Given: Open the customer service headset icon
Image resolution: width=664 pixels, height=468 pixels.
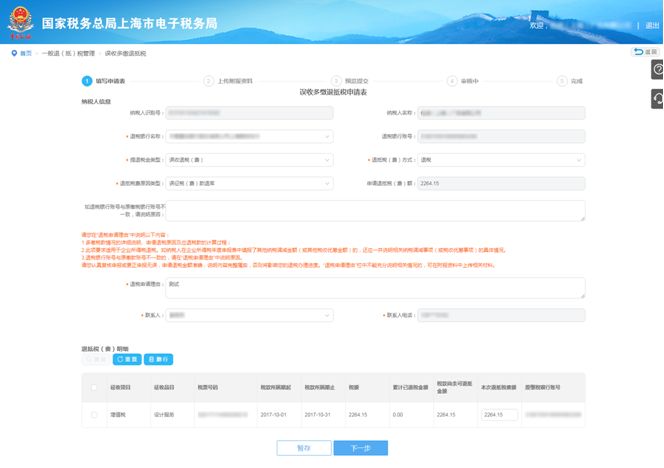Looking at the screenshot, I should (657, 98).
